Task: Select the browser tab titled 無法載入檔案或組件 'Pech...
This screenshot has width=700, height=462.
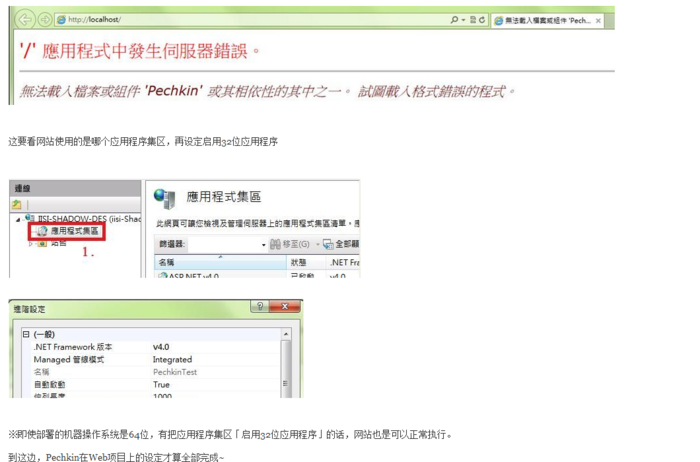Action: [x=547, y=21]
